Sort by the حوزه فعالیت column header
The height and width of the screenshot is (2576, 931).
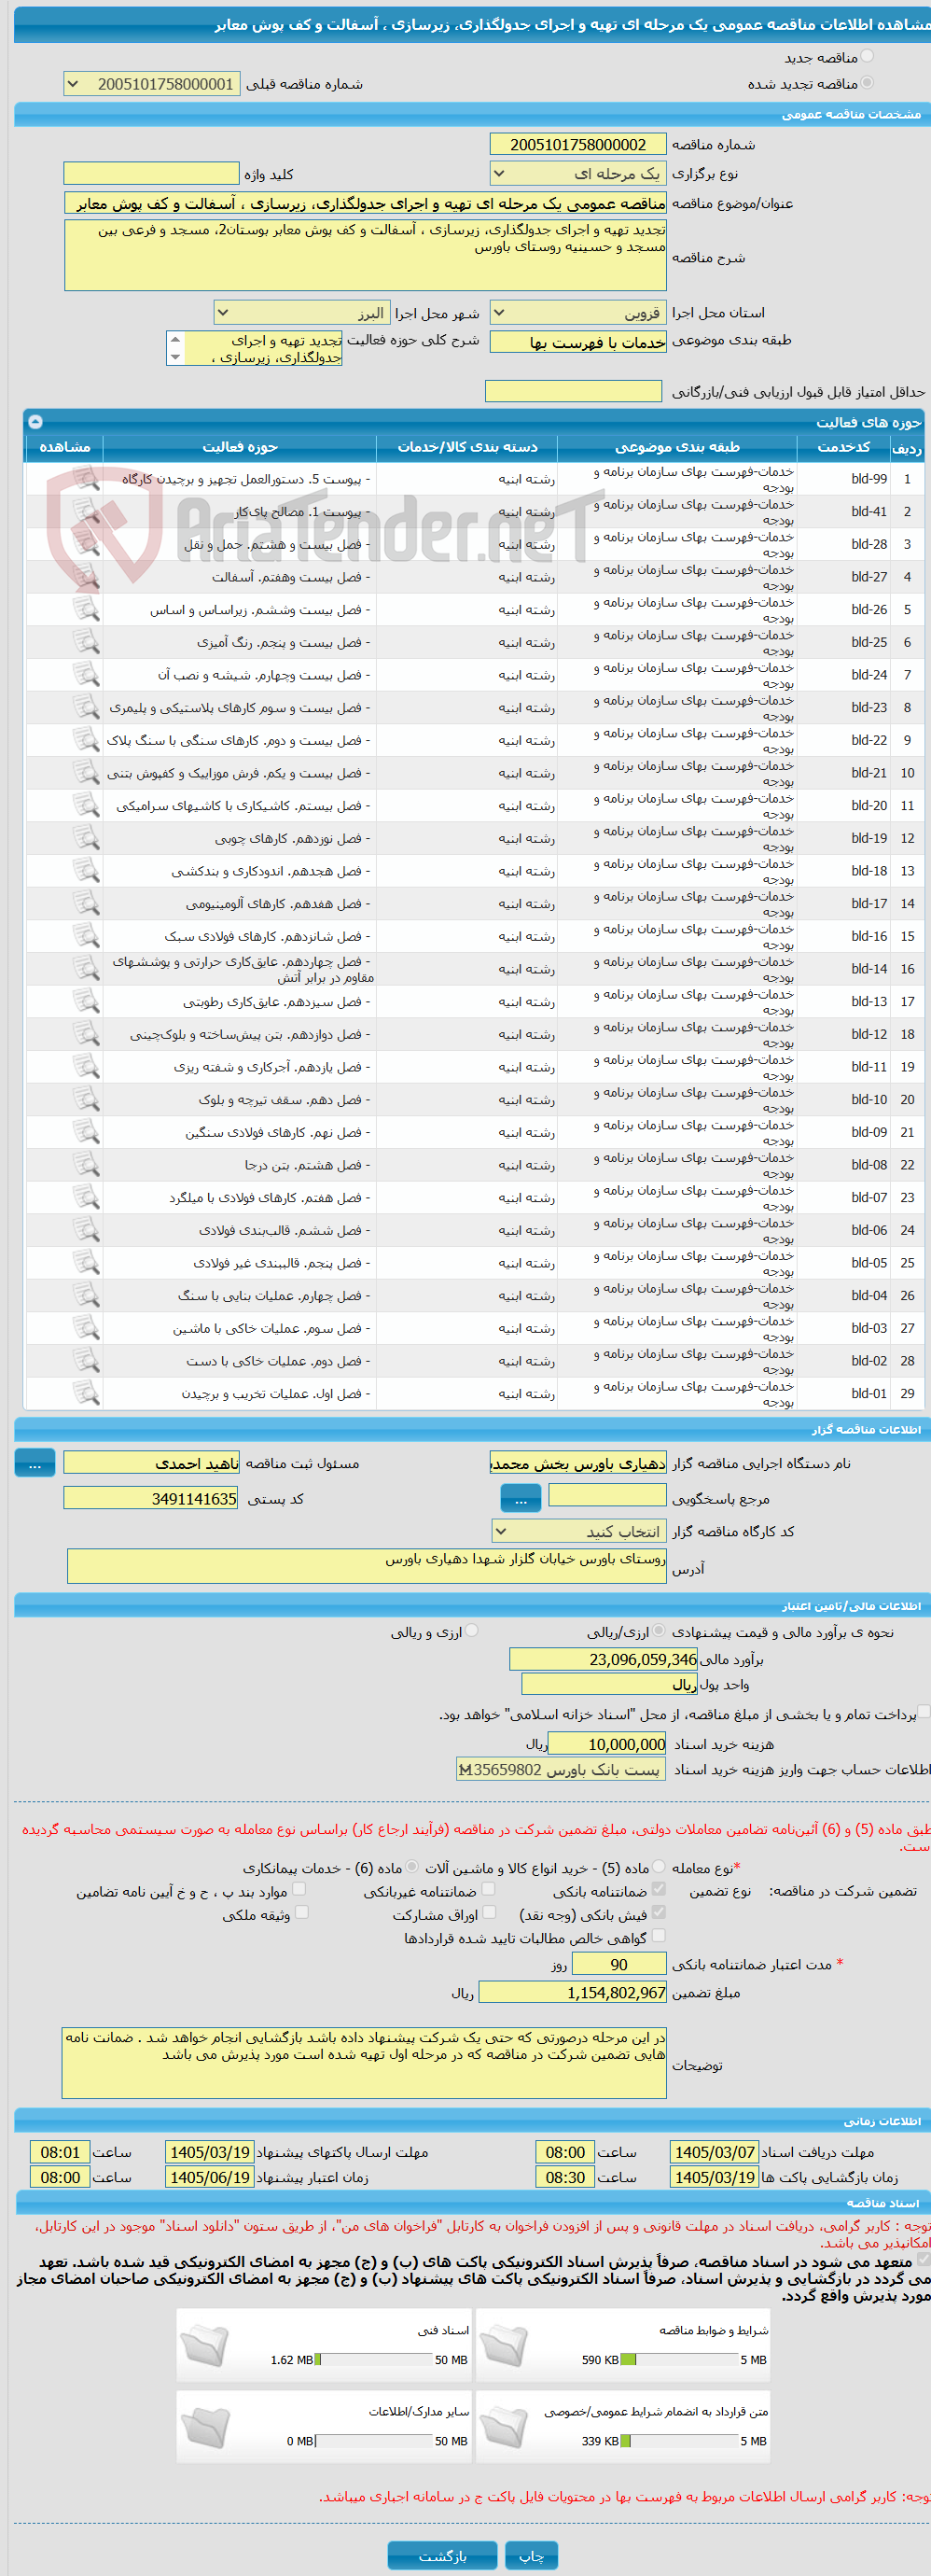[x=240, y=447]
